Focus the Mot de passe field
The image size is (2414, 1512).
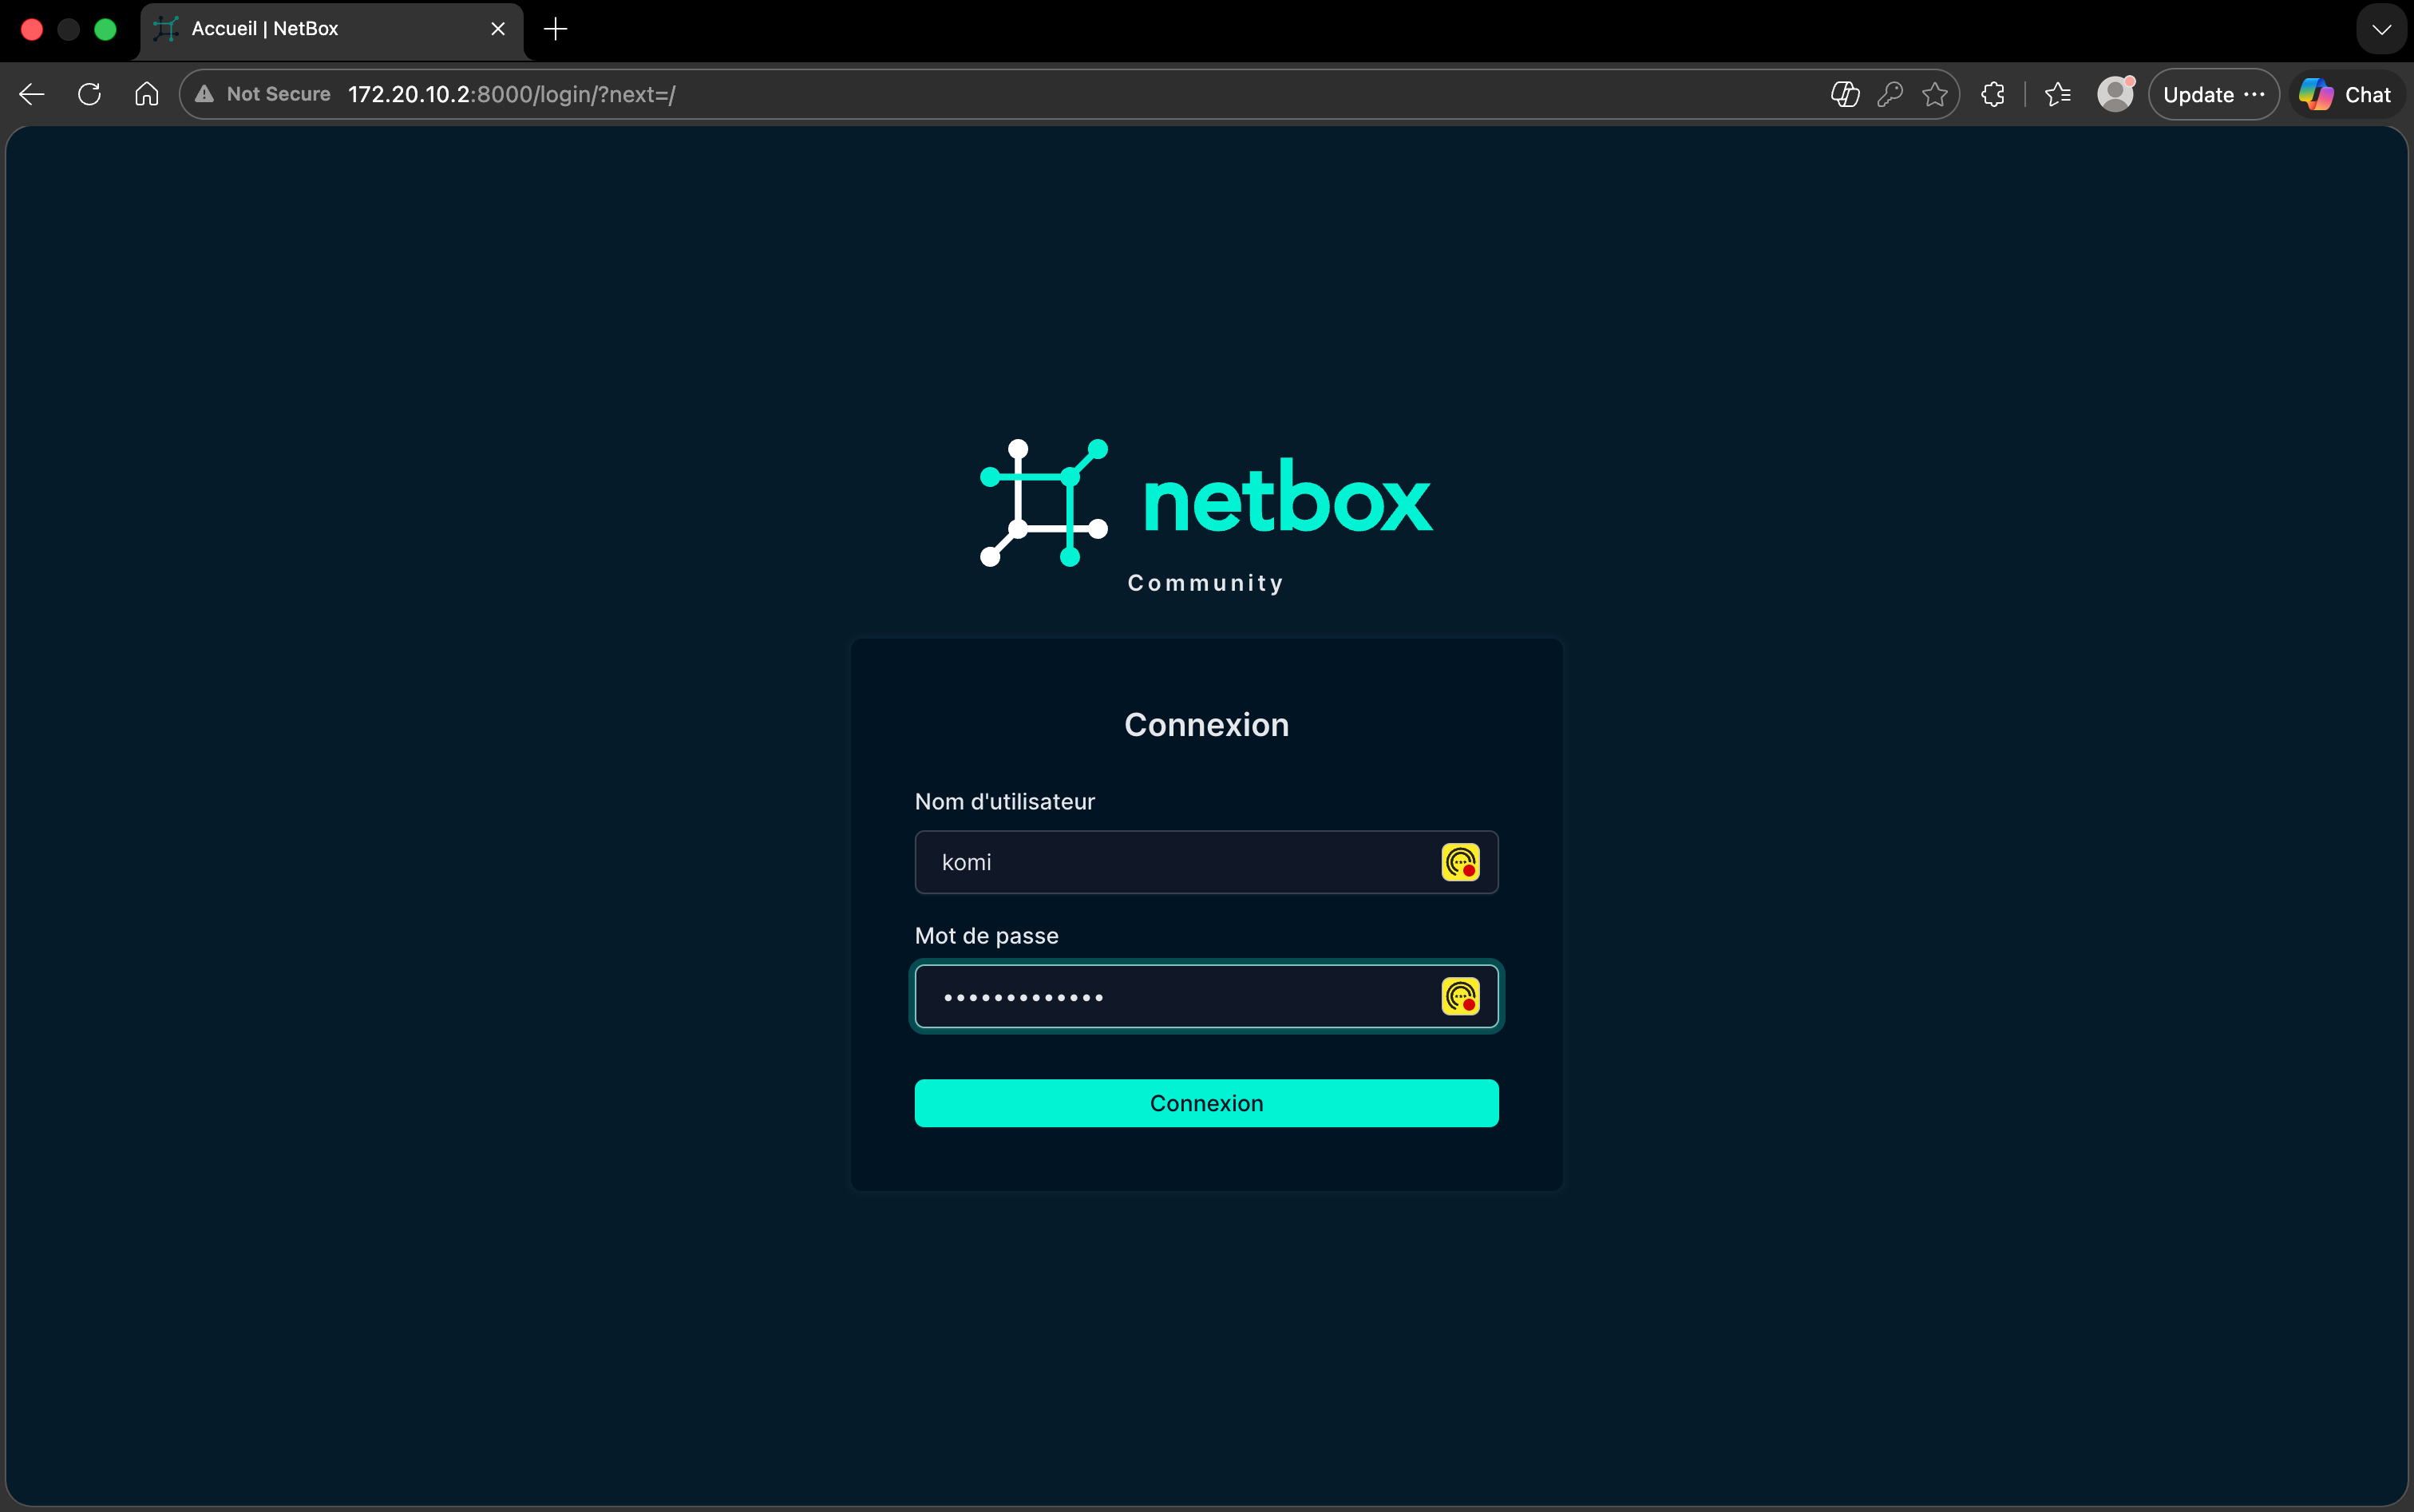coord(1206,996)
